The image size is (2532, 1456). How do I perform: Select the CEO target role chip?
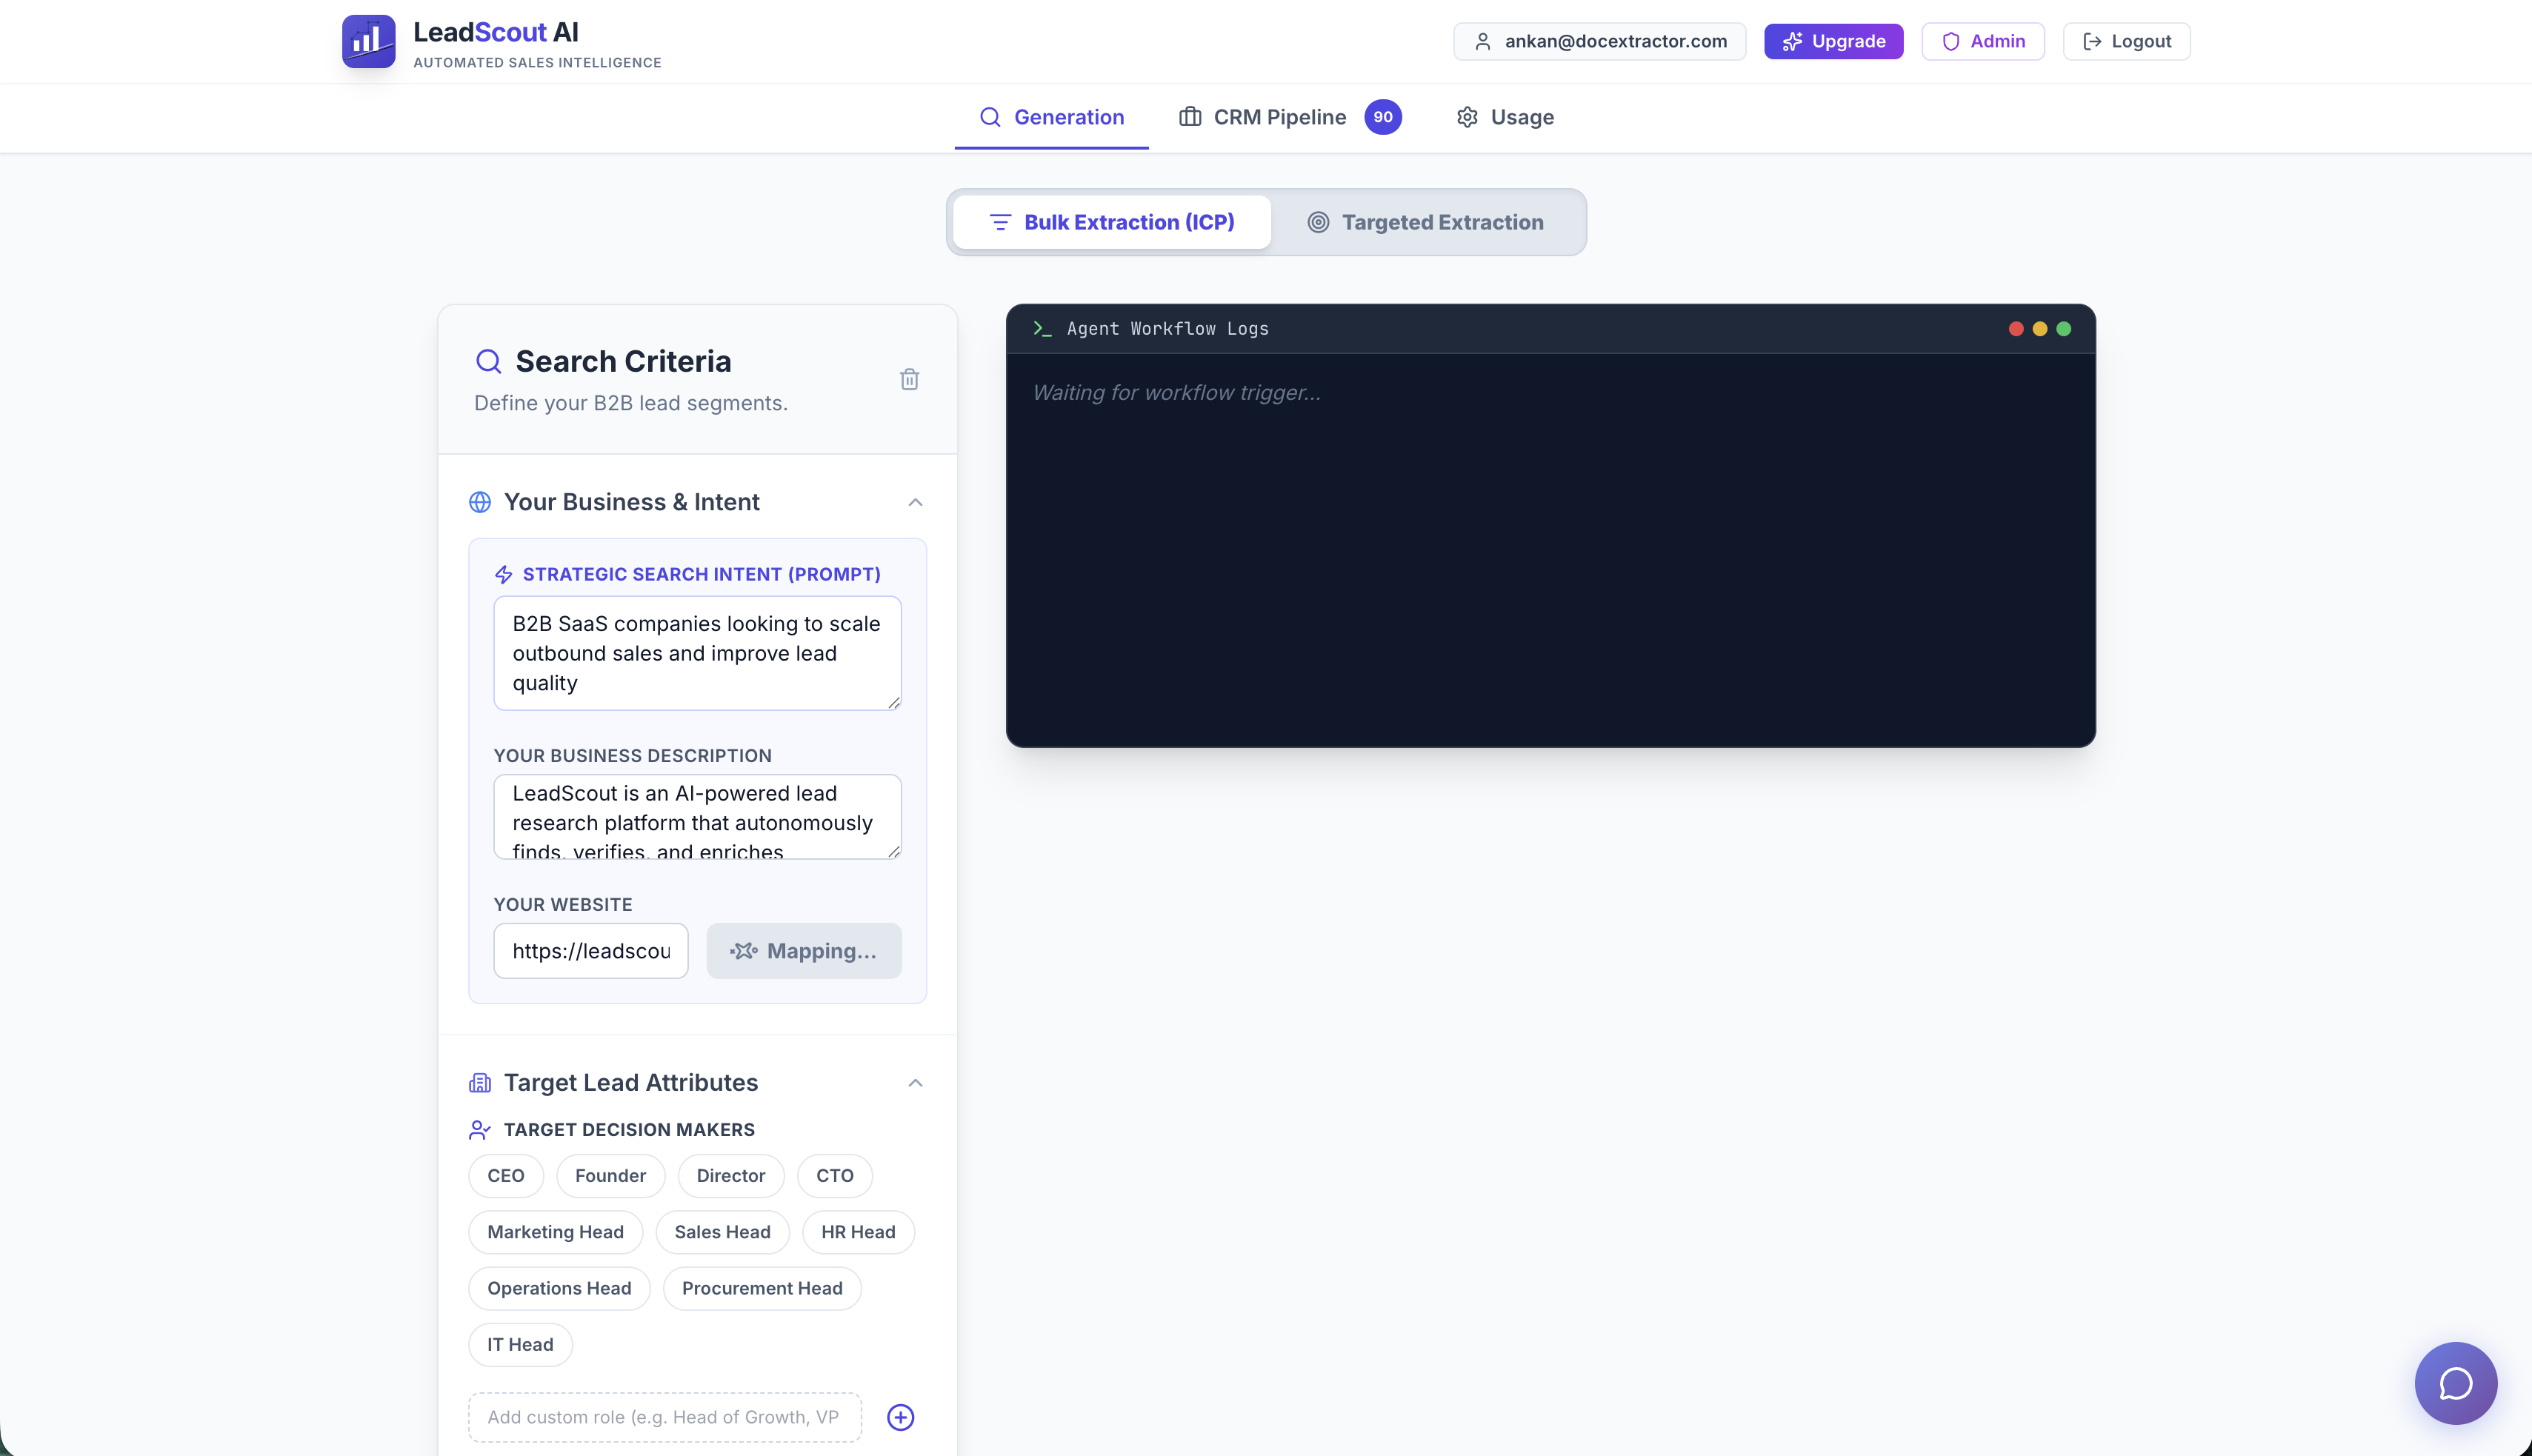[x=505, y=1175]
